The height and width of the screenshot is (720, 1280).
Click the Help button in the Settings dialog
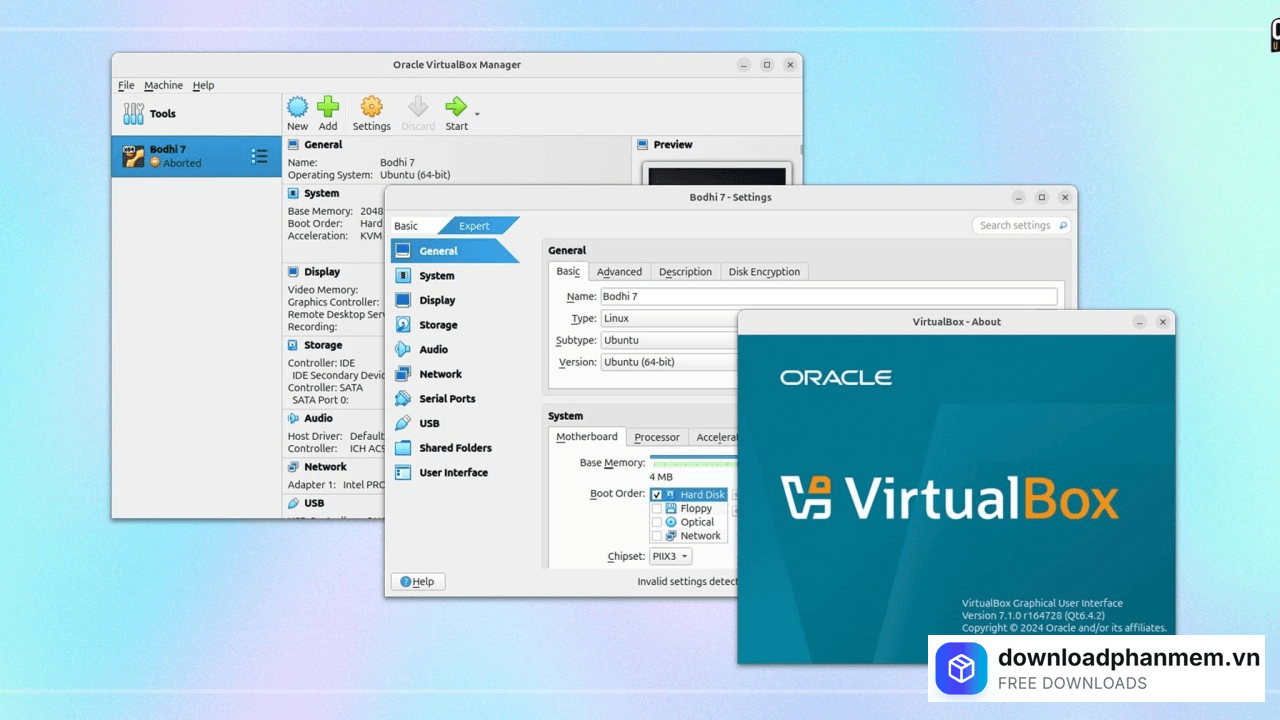[417, 581]
